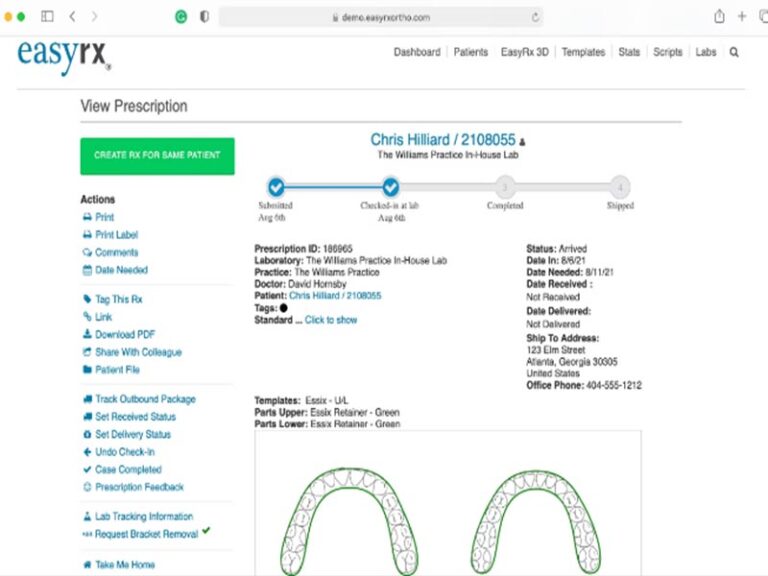Click the Share With Colleague share icon
The height and width of the screenshot is (576, 768).
coord(87,352)
